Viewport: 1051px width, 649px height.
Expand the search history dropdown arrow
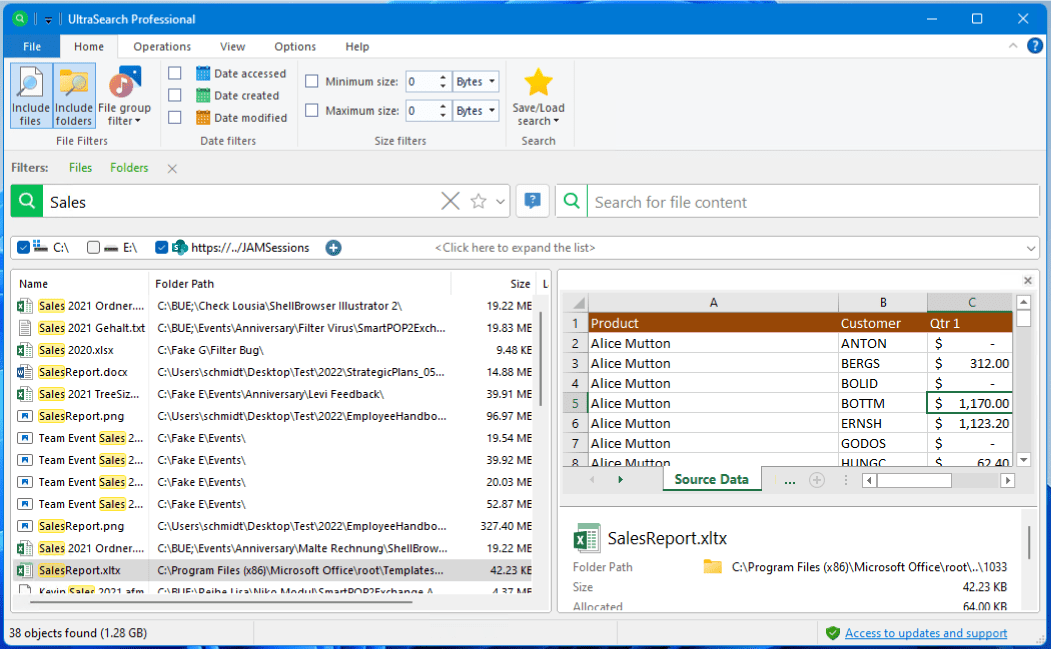coord(500,202)
